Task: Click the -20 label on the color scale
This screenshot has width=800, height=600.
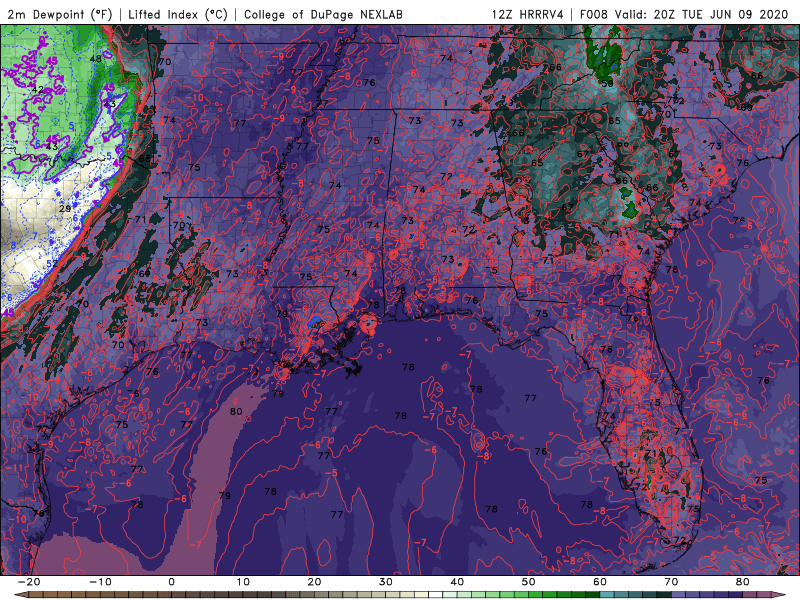Action: point(29,582)
